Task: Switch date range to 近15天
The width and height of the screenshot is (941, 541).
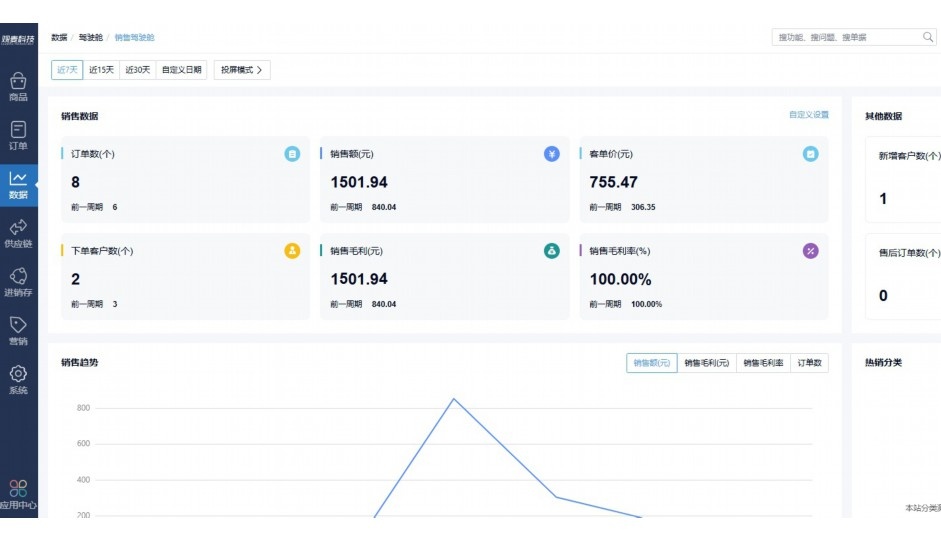Action: click(x=101, y=70)
